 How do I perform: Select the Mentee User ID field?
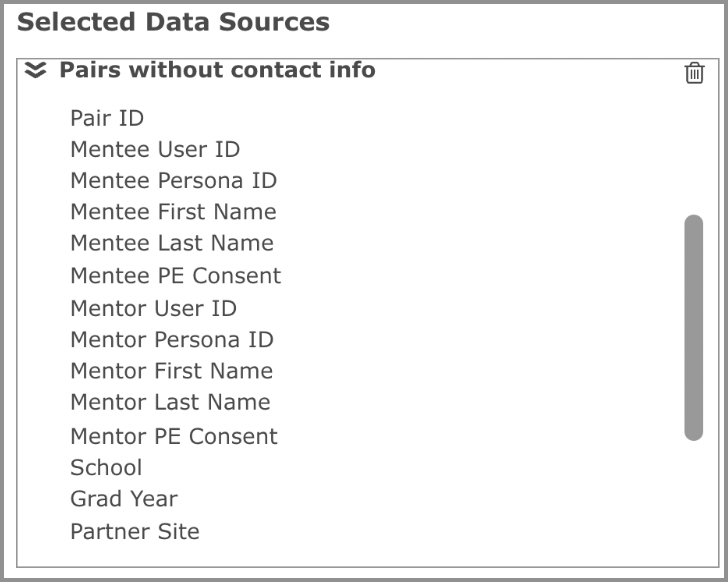pos(155,149)
